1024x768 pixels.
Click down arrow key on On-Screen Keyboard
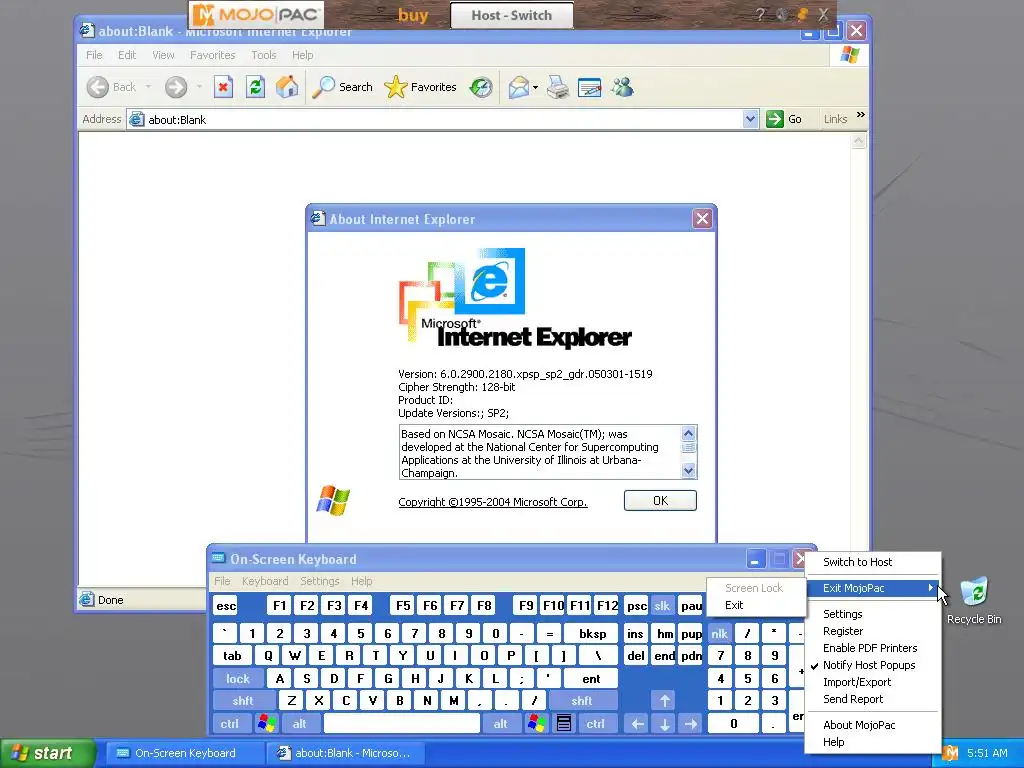664,724
